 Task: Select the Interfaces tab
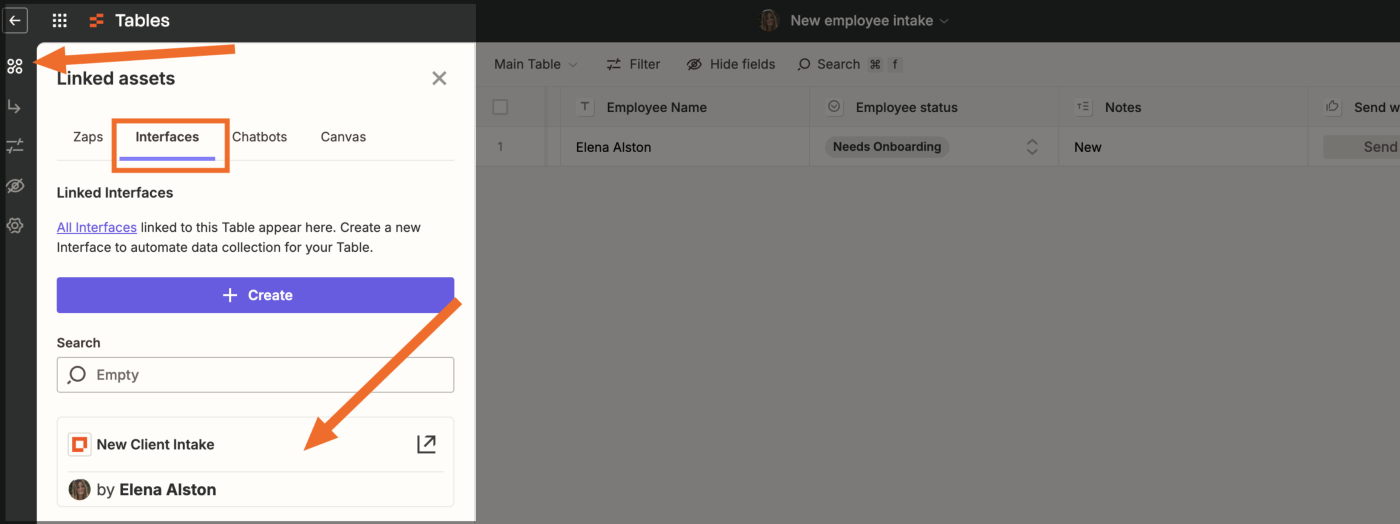167,137
